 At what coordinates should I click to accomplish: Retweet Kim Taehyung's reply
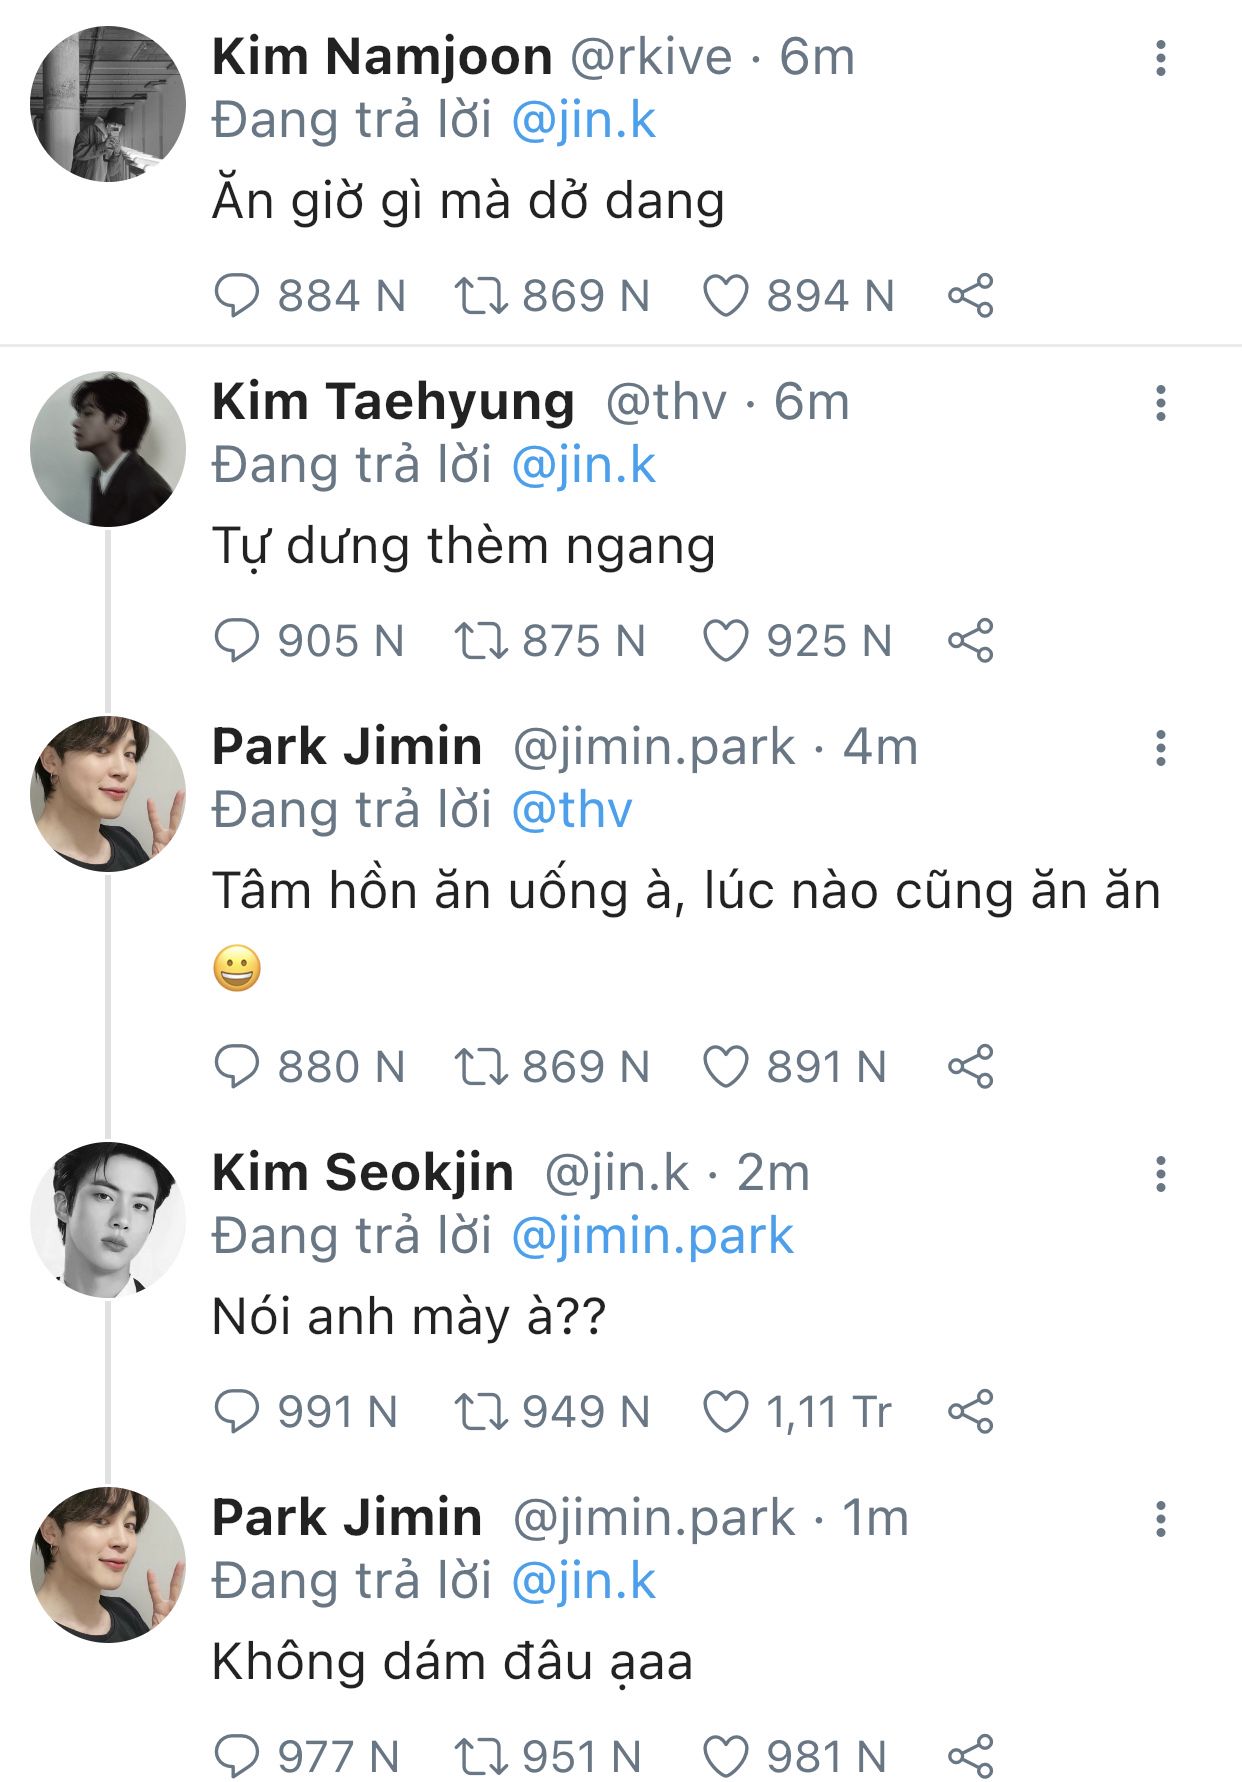tap(482, 641)
